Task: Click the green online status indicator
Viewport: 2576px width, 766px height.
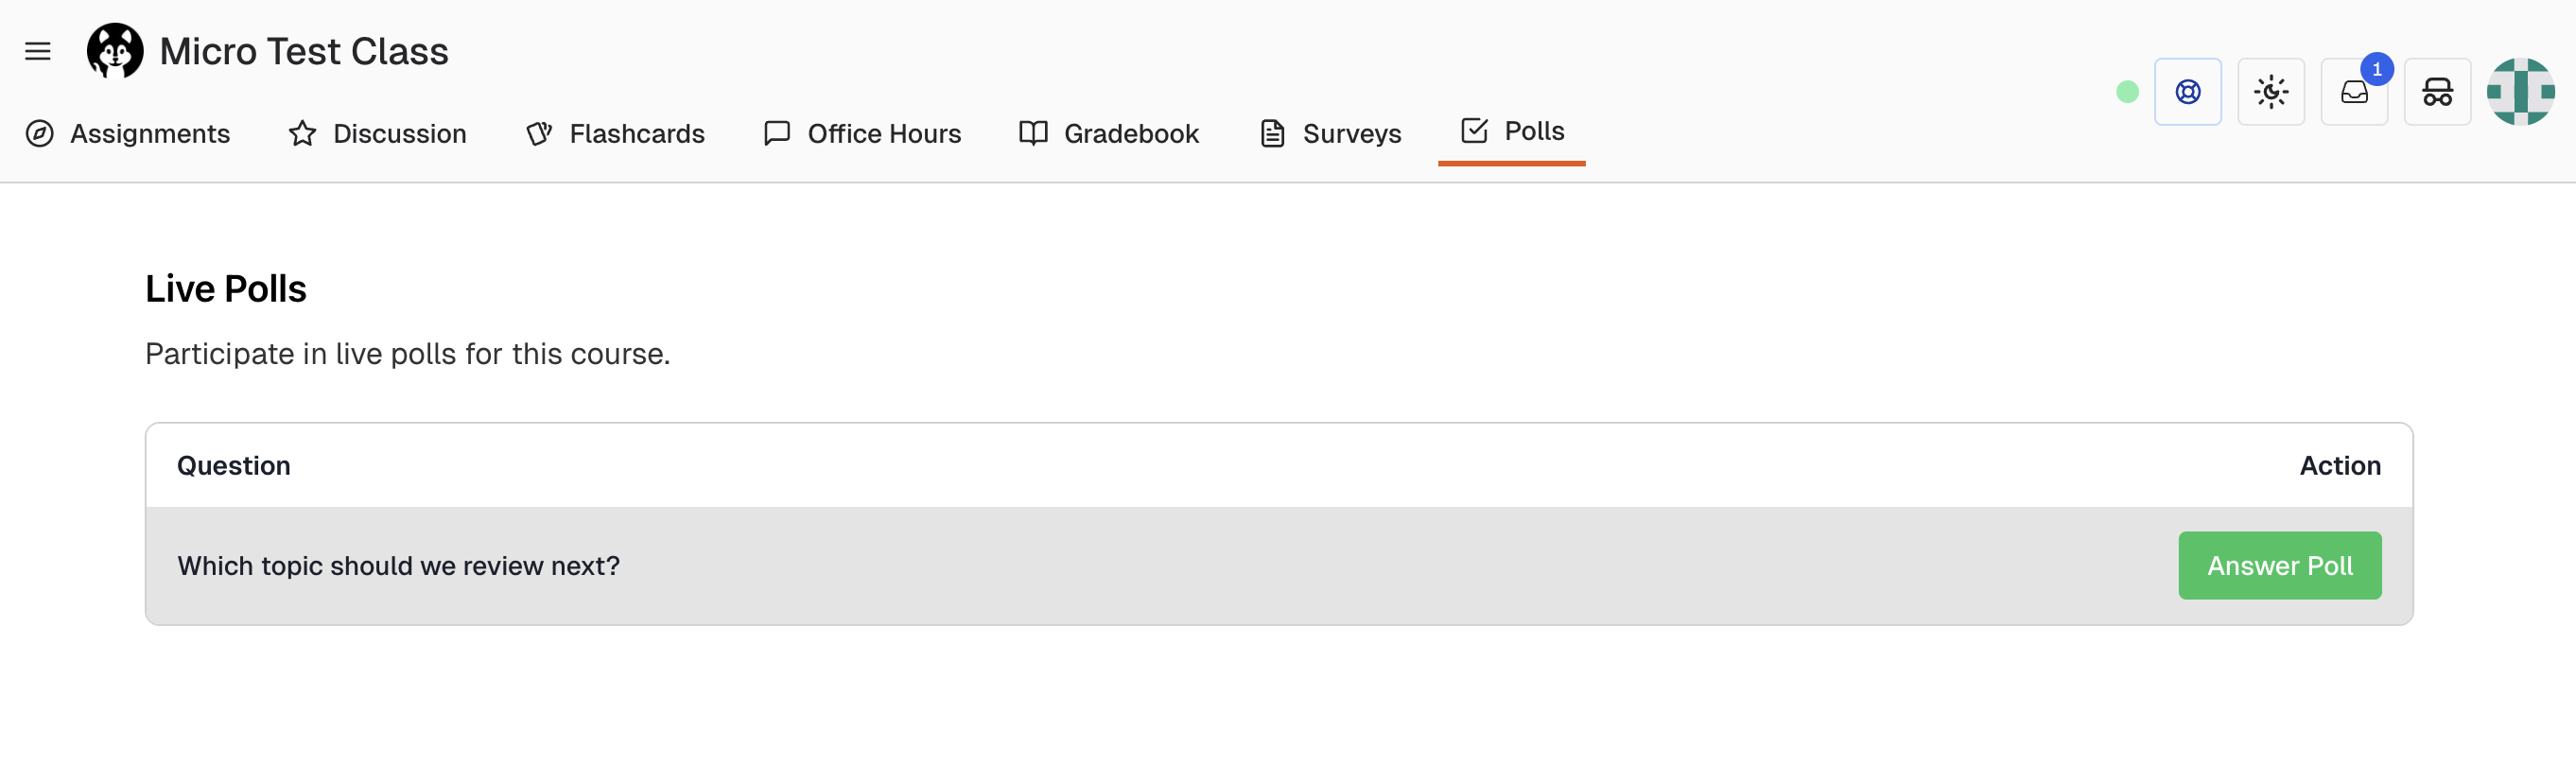Action: pos(2127,91)
